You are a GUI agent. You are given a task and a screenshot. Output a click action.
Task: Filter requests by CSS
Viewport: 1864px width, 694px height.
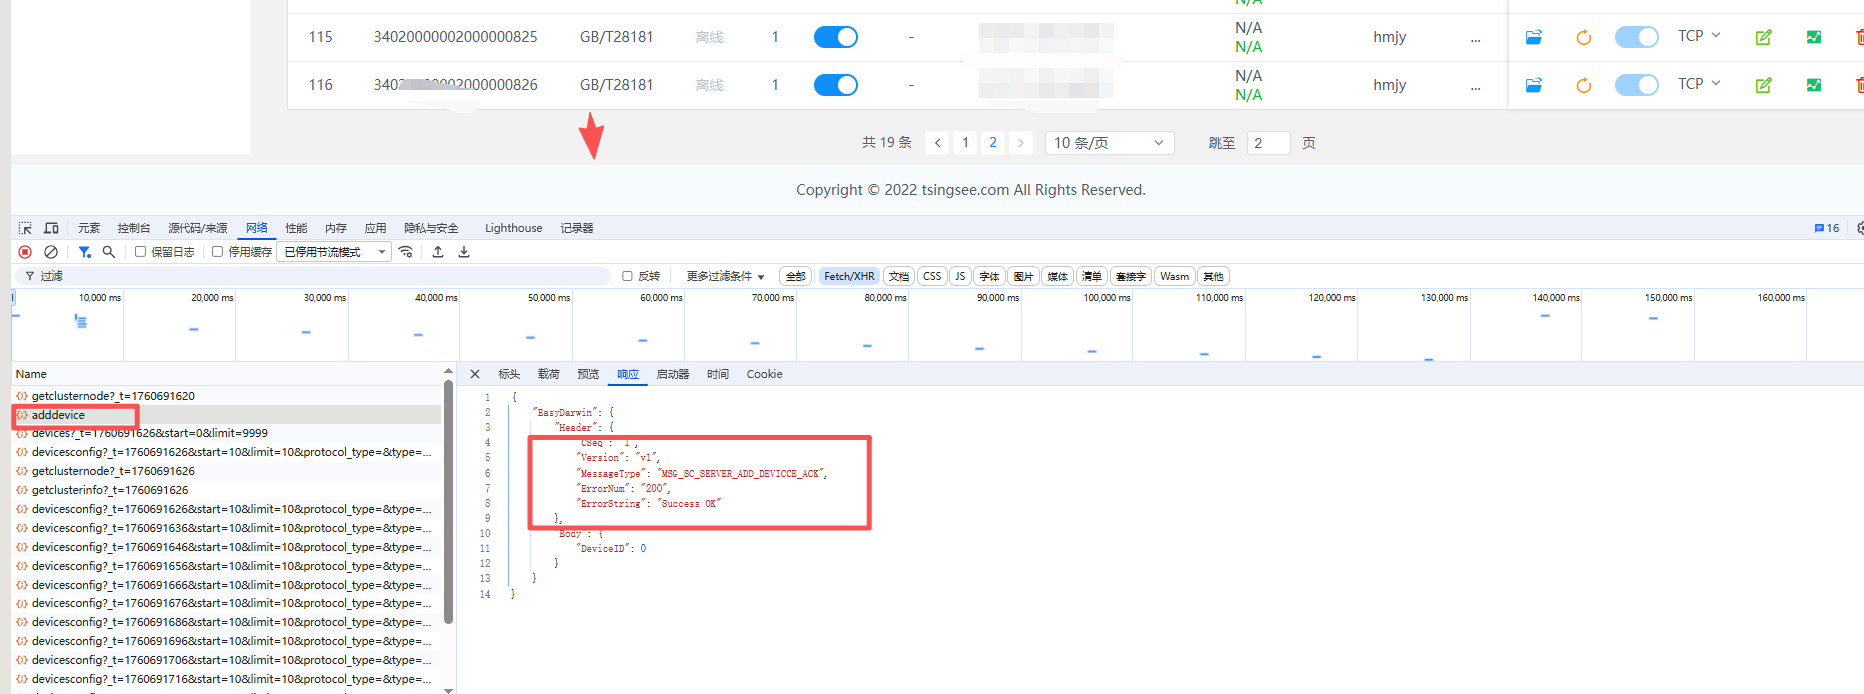click(932, 276)
